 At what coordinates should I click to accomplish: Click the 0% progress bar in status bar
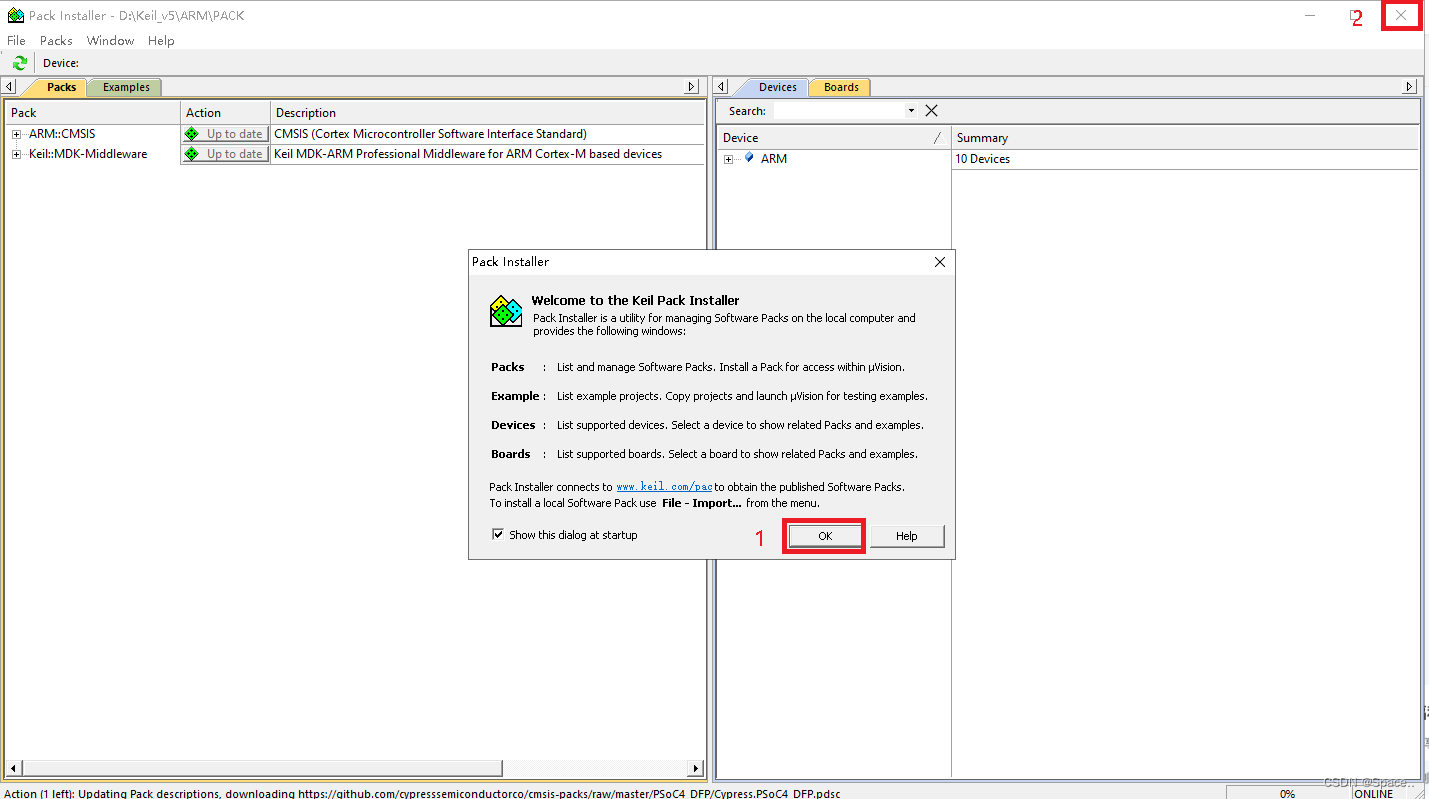[1287, 793]
